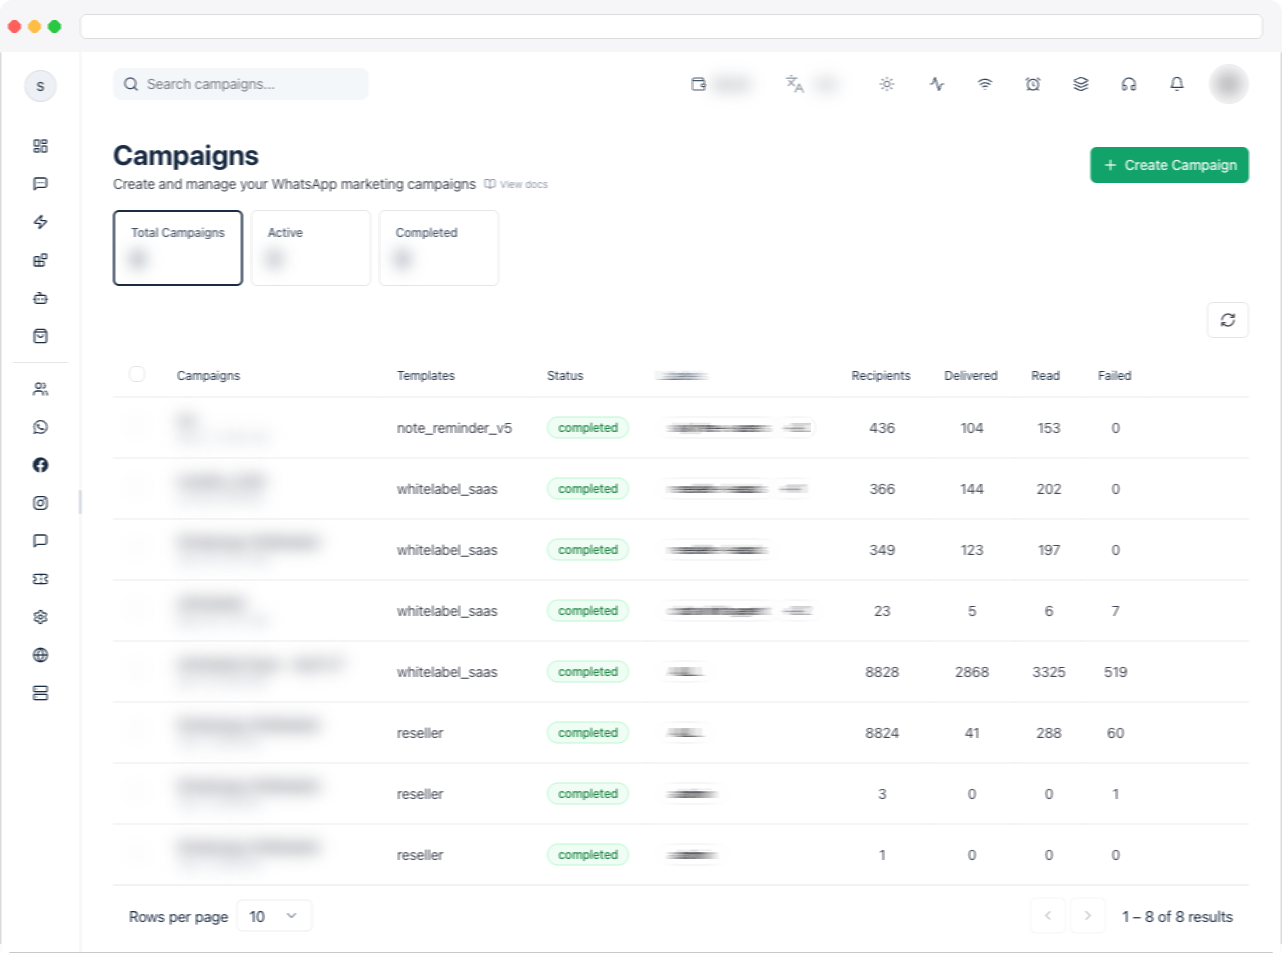Open the contacts people icon in sidebar
The height and width of the screenshot is (953, 1282).
(x=40, y=389)
